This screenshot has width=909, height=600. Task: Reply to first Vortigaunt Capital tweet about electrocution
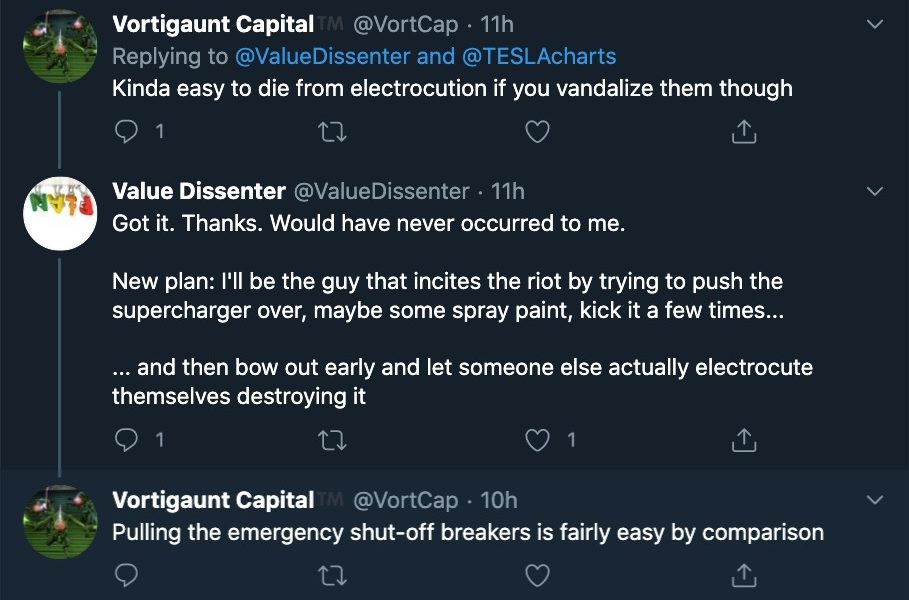point(126,132)
